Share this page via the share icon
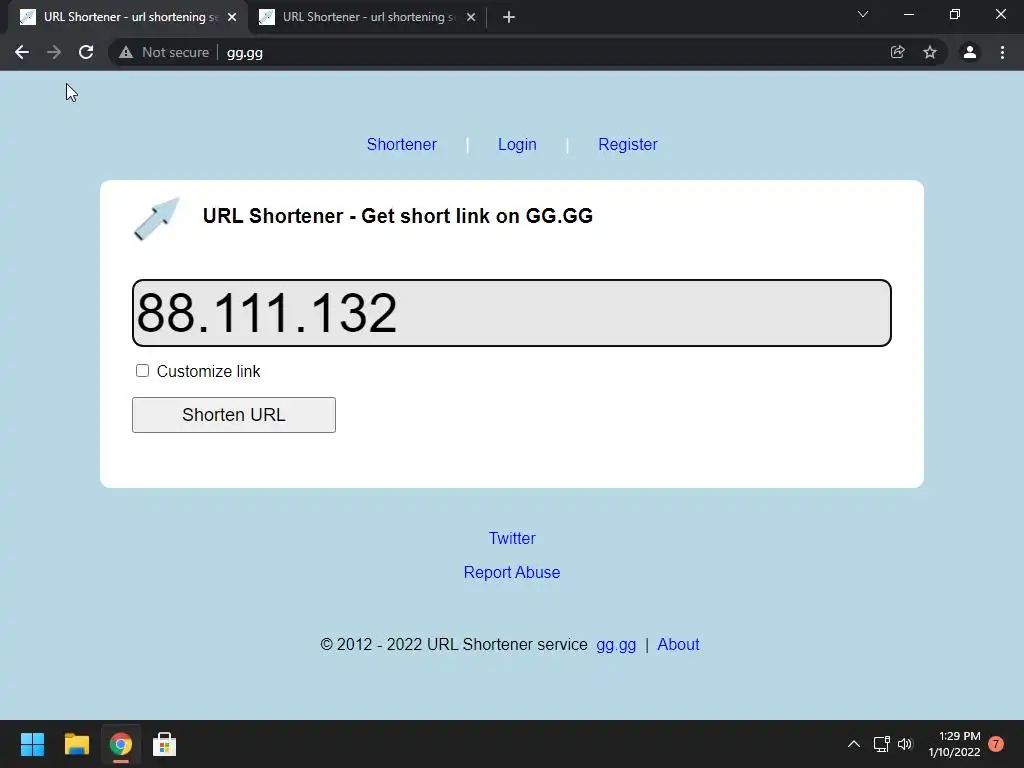Image resolution: width=1024 pixels, height=768 pixels. pyautogui.click(x=897, y=52)
